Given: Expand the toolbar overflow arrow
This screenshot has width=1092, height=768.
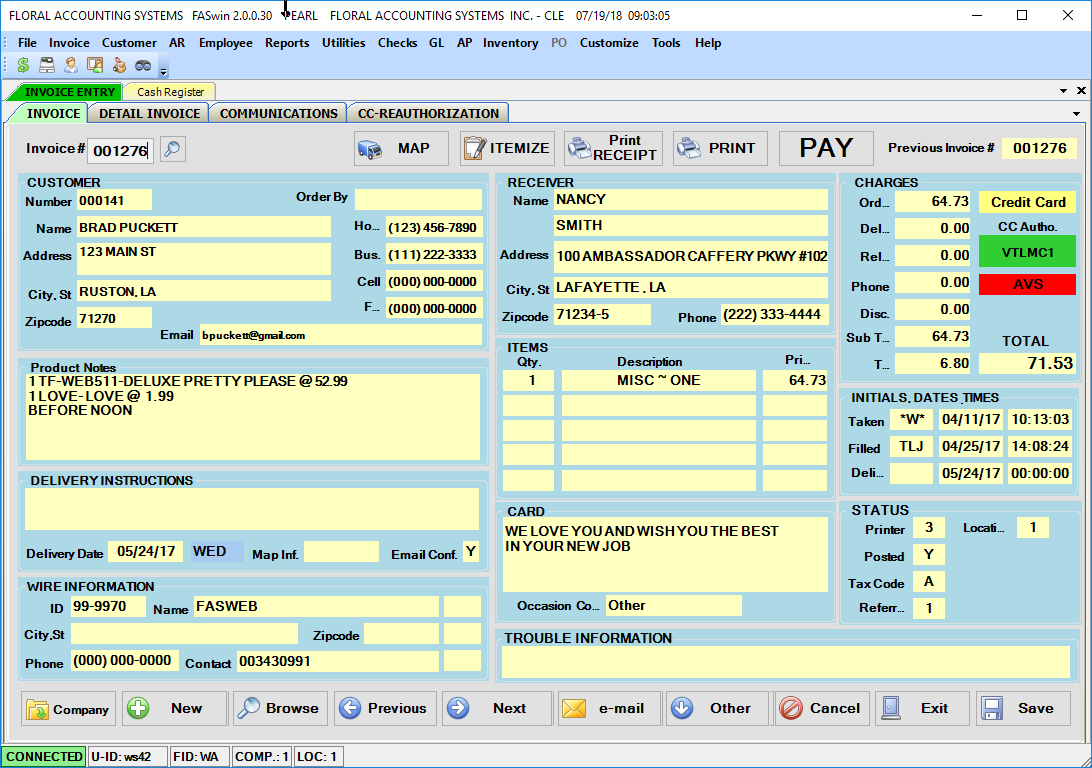Looking at the screenshot, I should point(164,71).
